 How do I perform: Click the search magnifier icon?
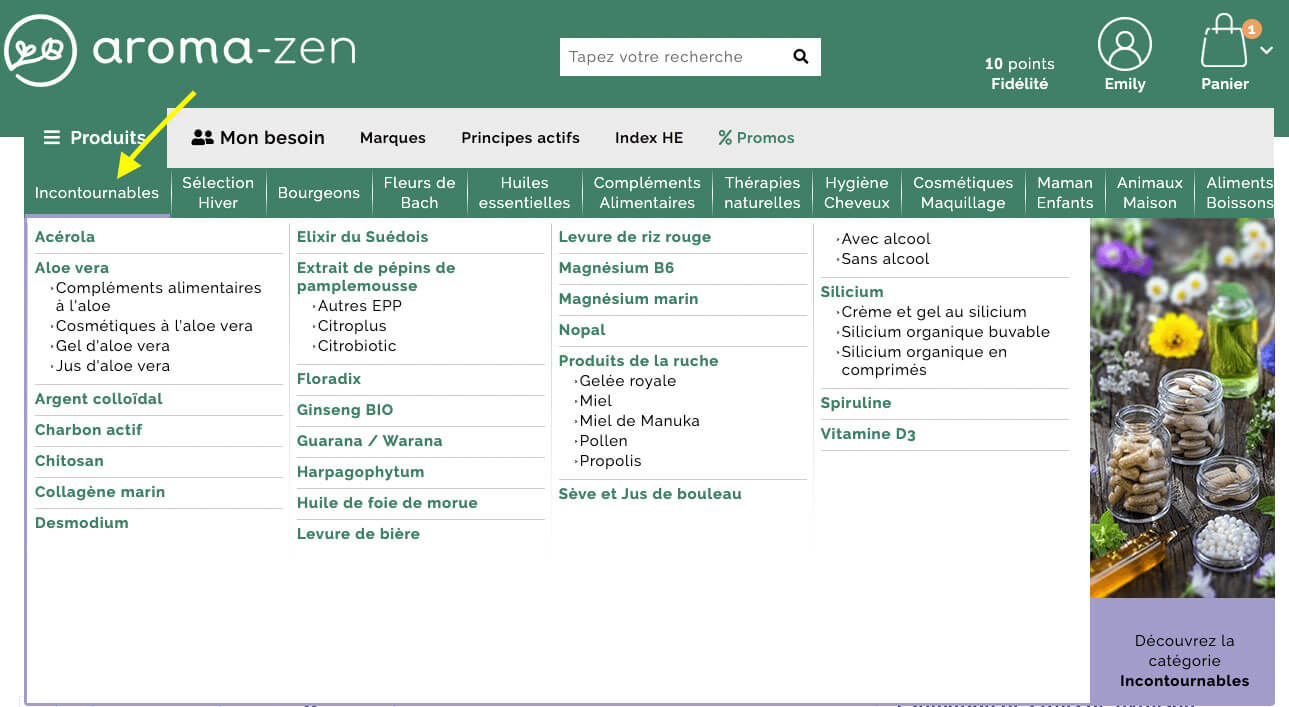coord(800,57)
